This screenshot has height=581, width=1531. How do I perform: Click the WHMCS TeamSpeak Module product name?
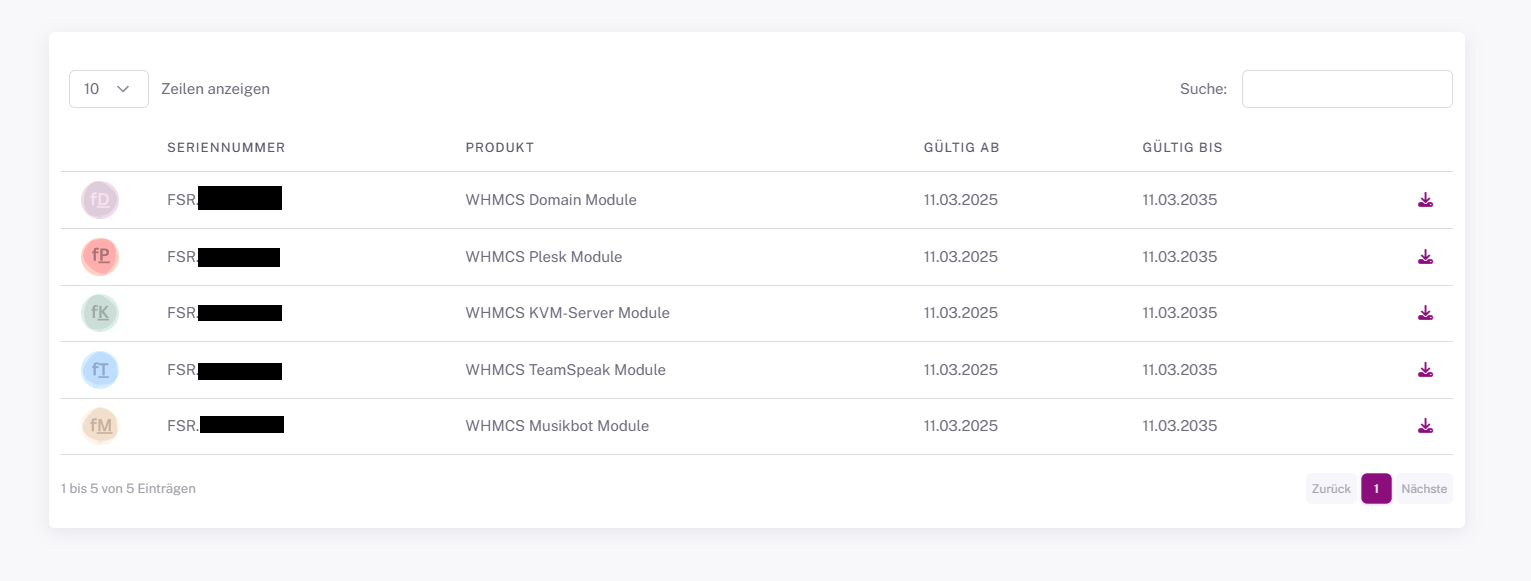[x=565, y=370]
